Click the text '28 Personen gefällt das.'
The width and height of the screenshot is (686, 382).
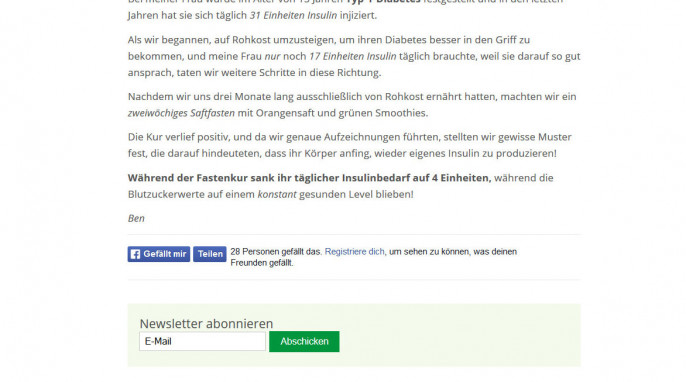[276, 252]
